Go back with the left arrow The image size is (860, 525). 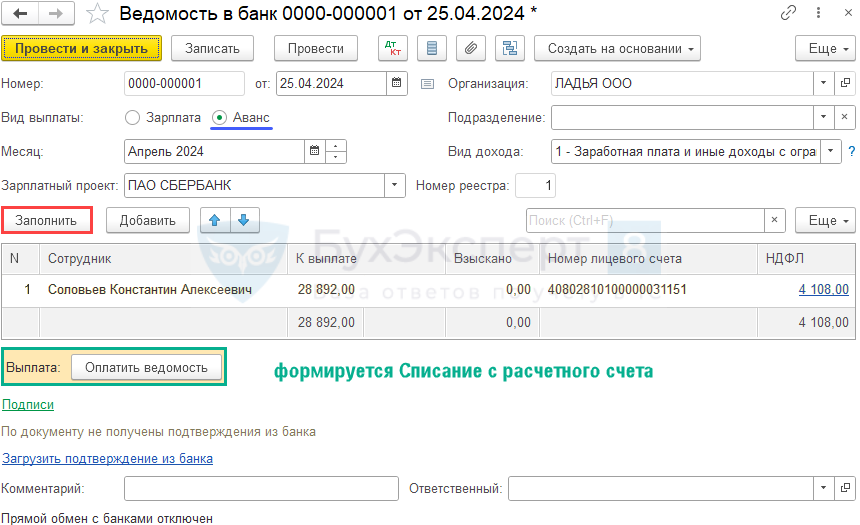[20, 14]
